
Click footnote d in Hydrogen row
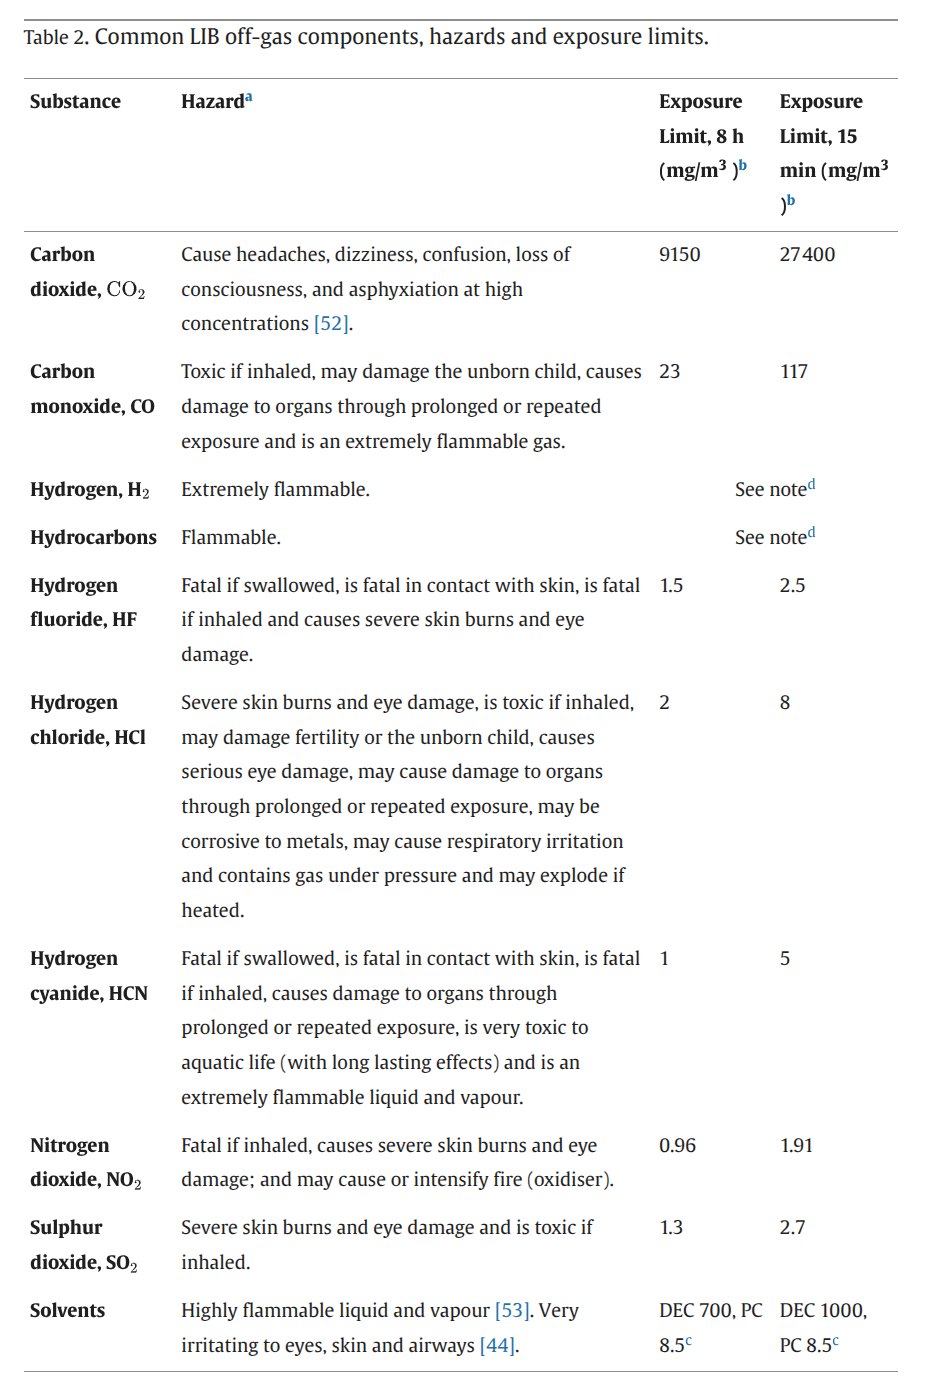click(x=811, y=485)
